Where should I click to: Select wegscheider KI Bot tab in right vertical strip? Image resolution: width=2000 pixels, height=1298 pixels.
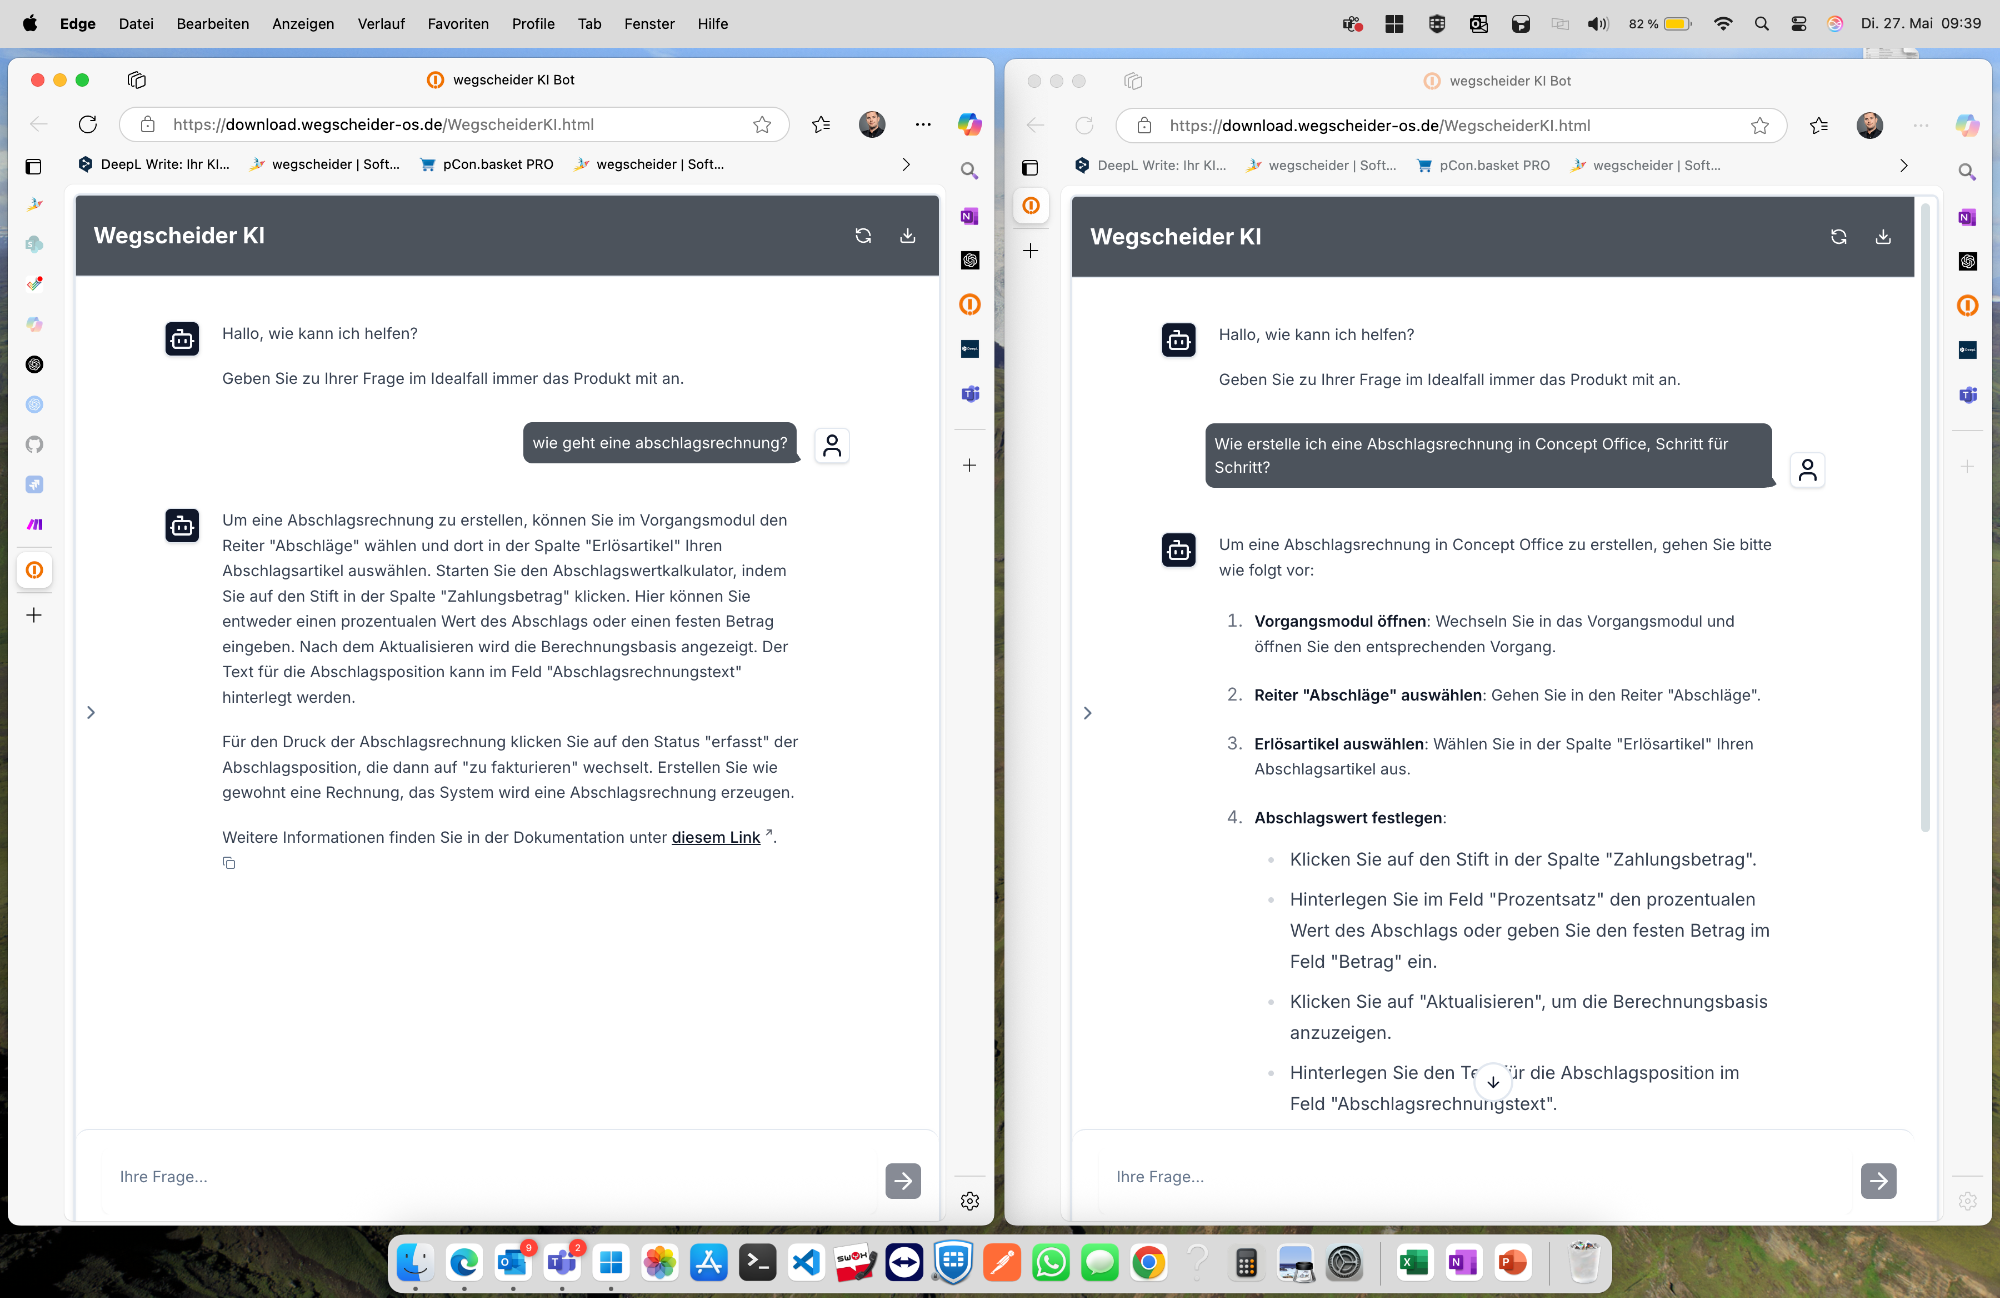pyautogui.click(x=1031, y=206)
